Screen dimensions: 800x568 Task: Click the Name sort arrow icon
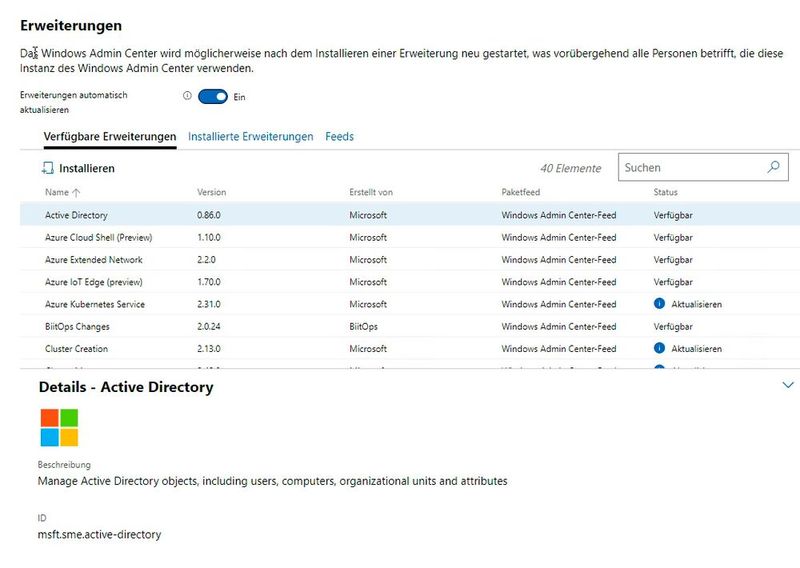click(x=76, y=192)
